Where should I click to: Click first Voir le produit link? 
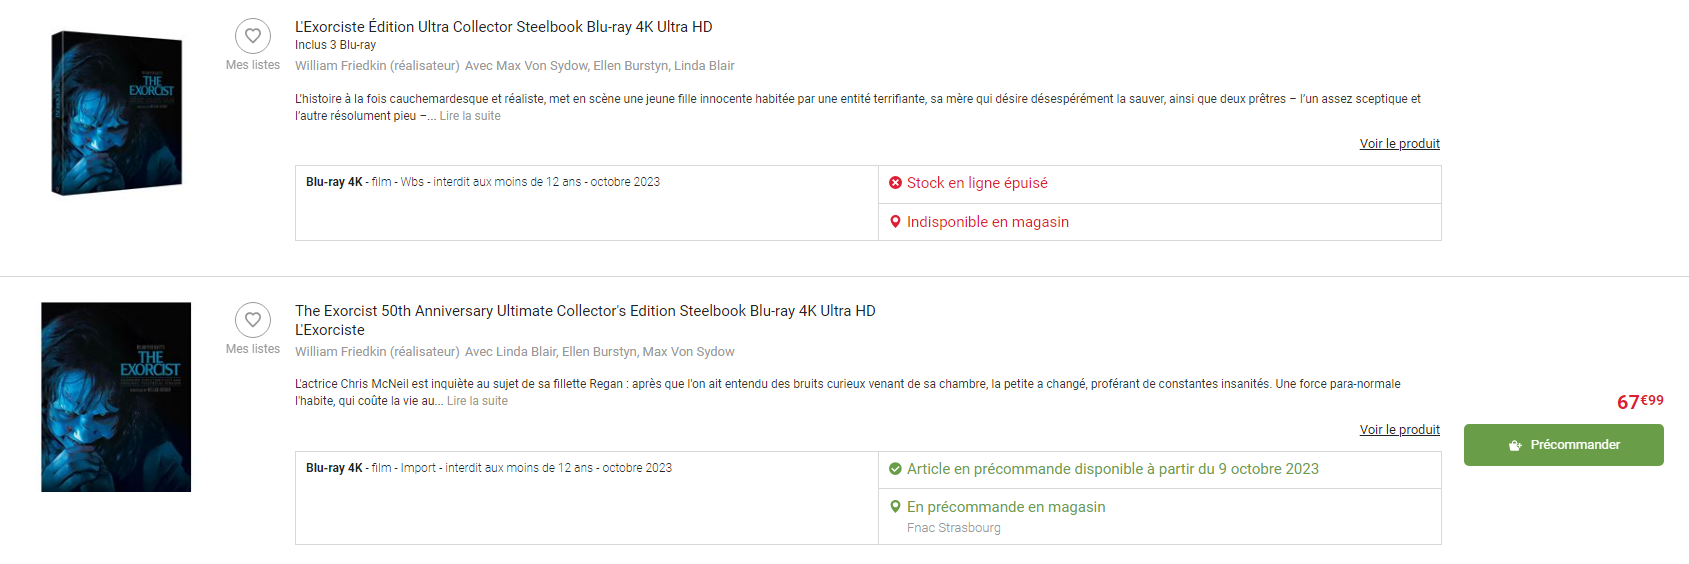click(x=1399, y=144)
